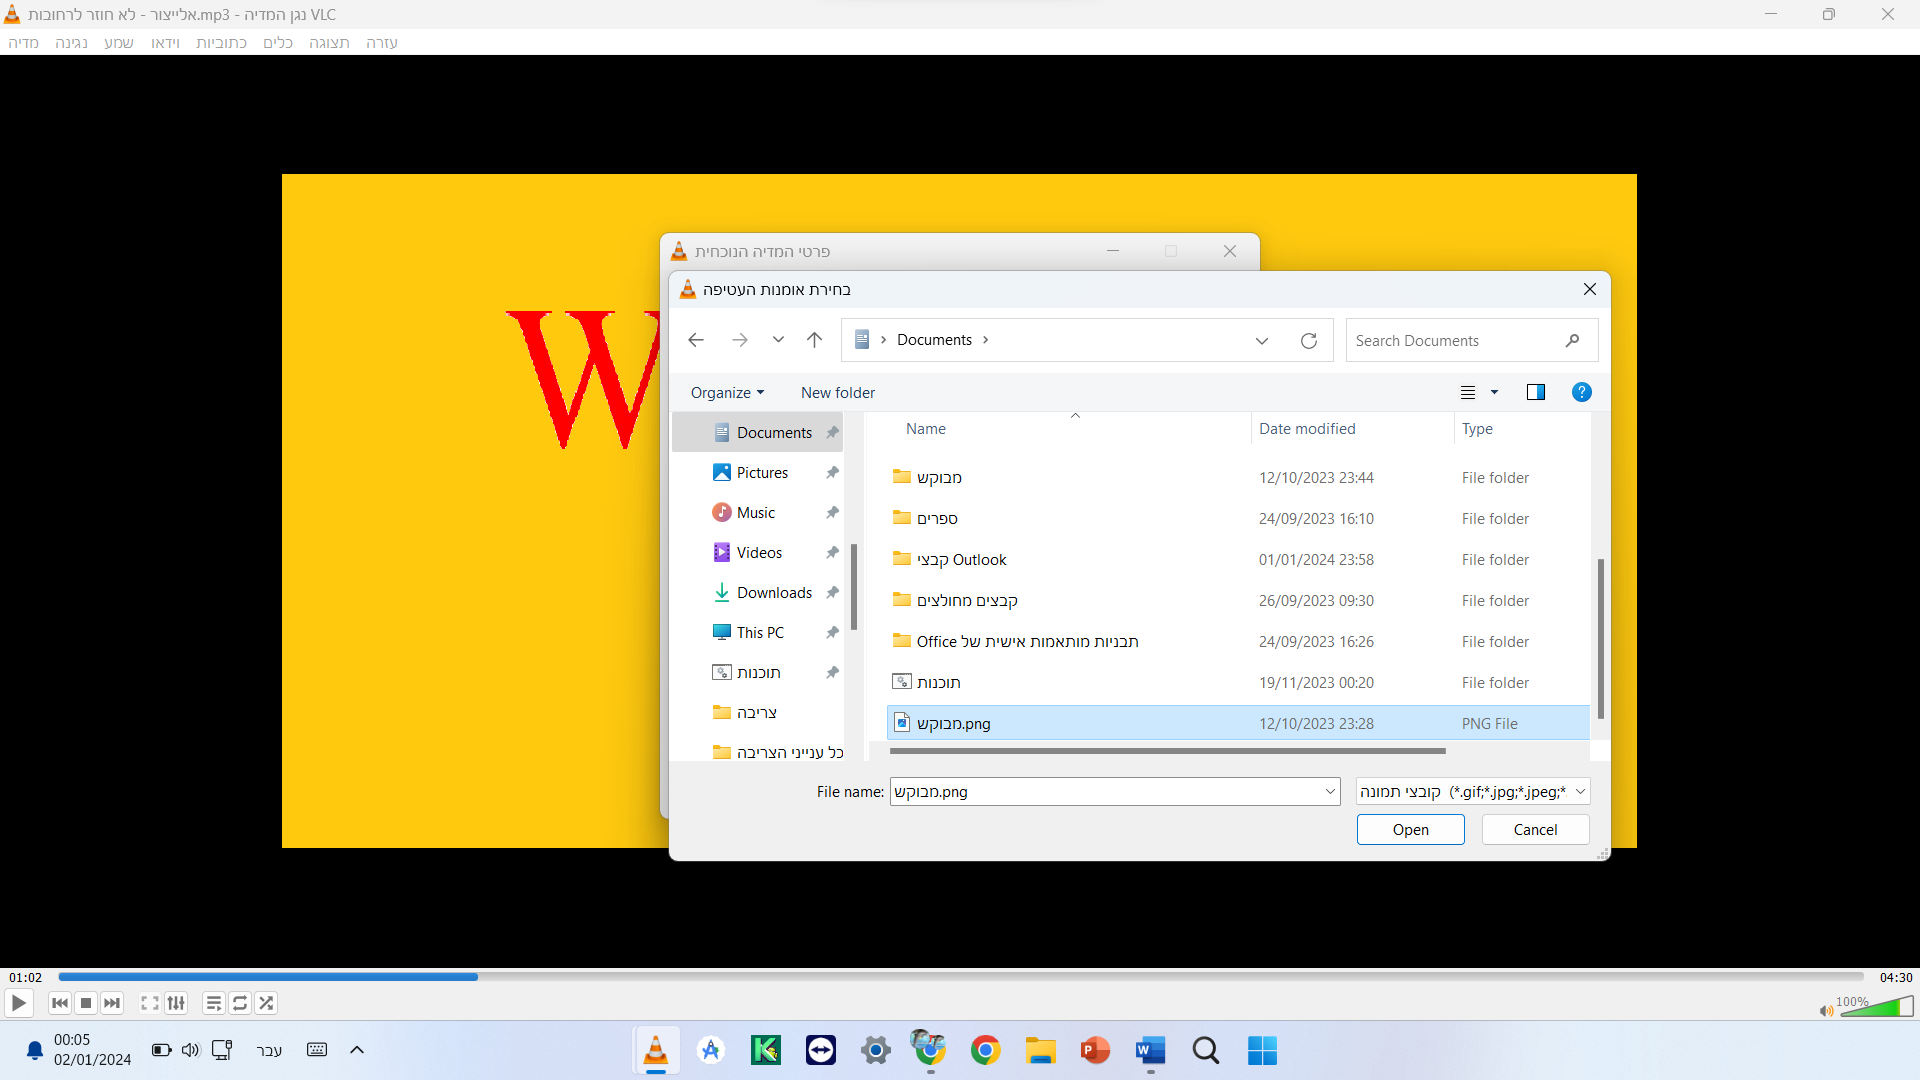Open Chrome from the taskbar
The width and height of the screenshot is (1920, 1080).
pos(986,1050)
